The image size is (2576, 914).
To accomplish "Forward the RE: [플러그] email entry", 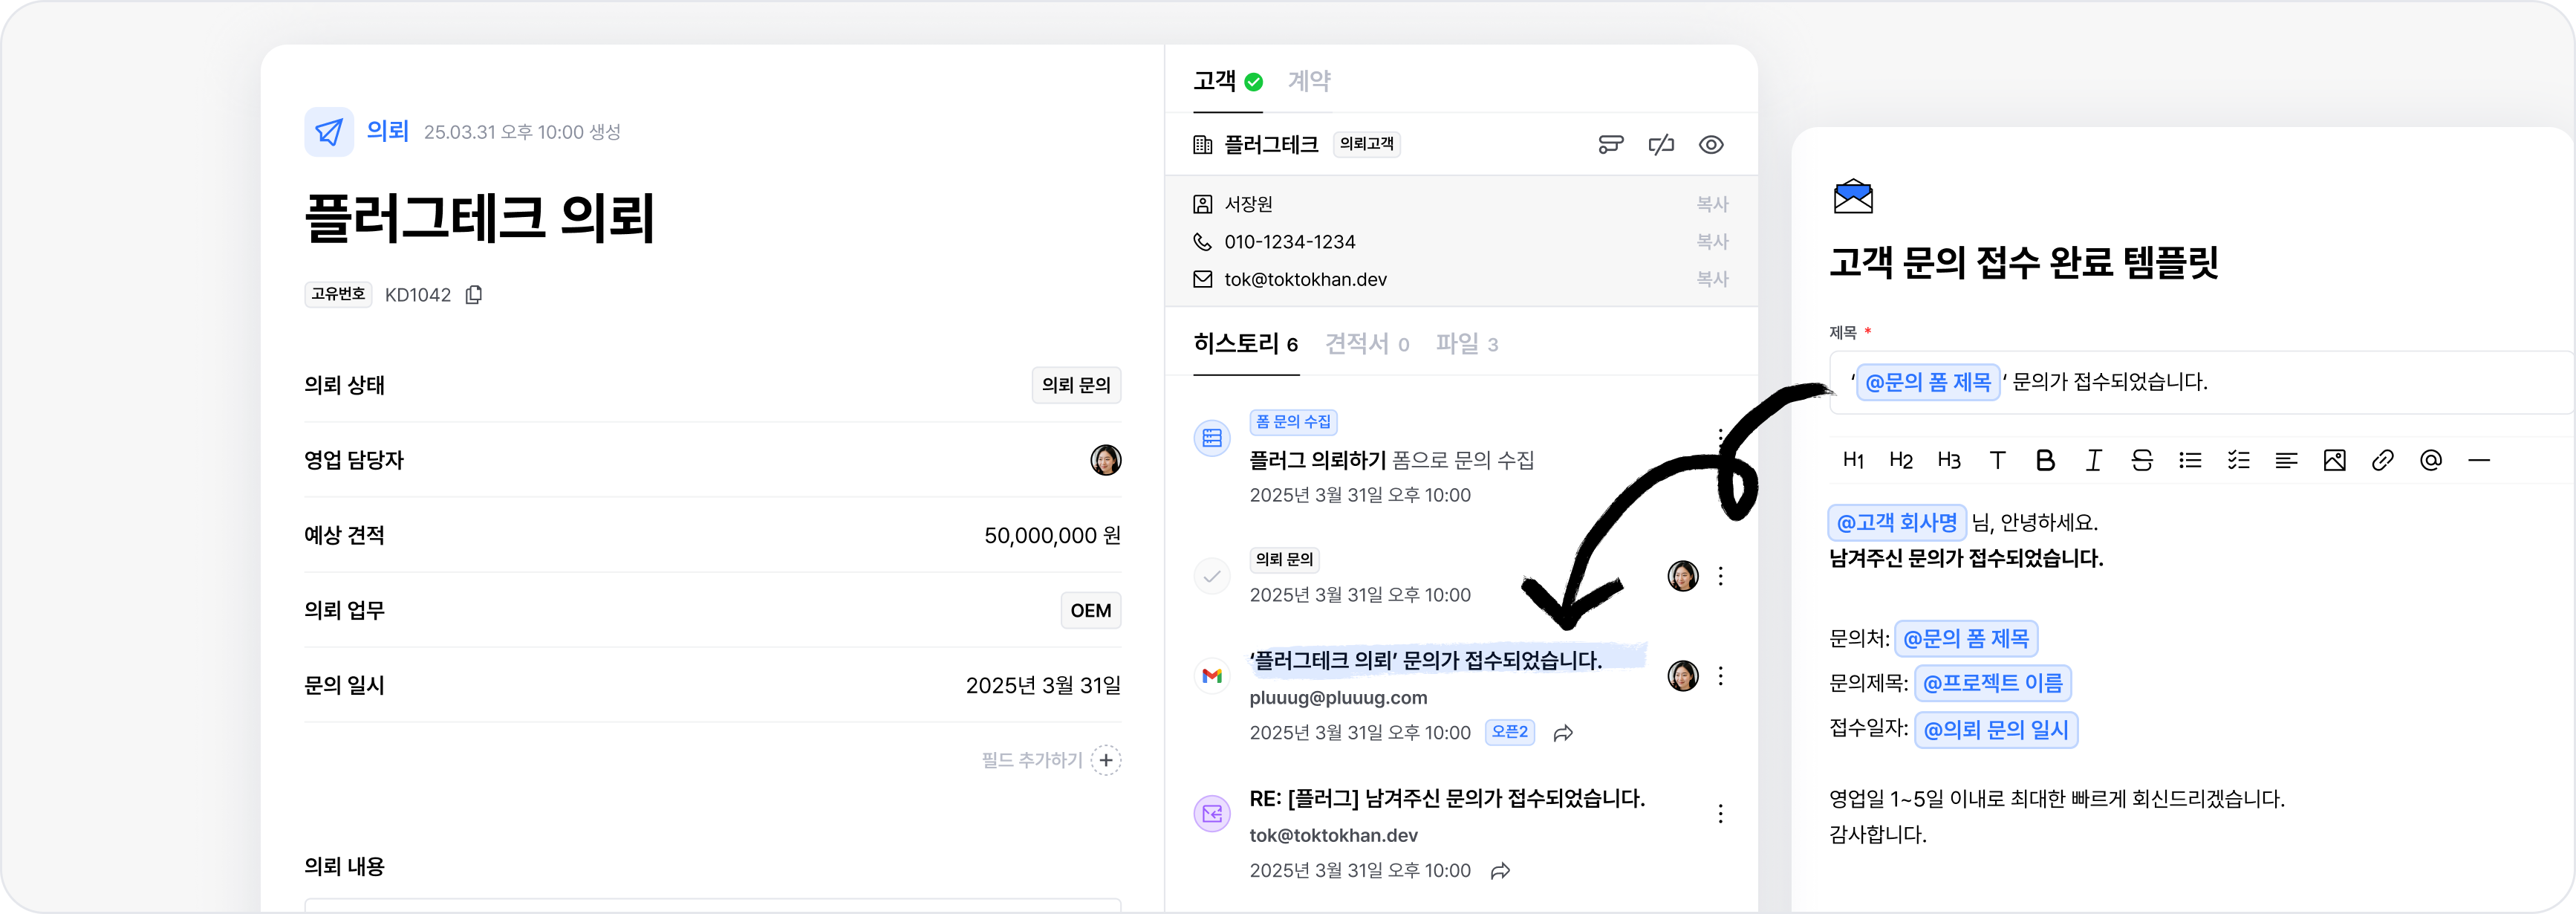I will (1500, 871).
